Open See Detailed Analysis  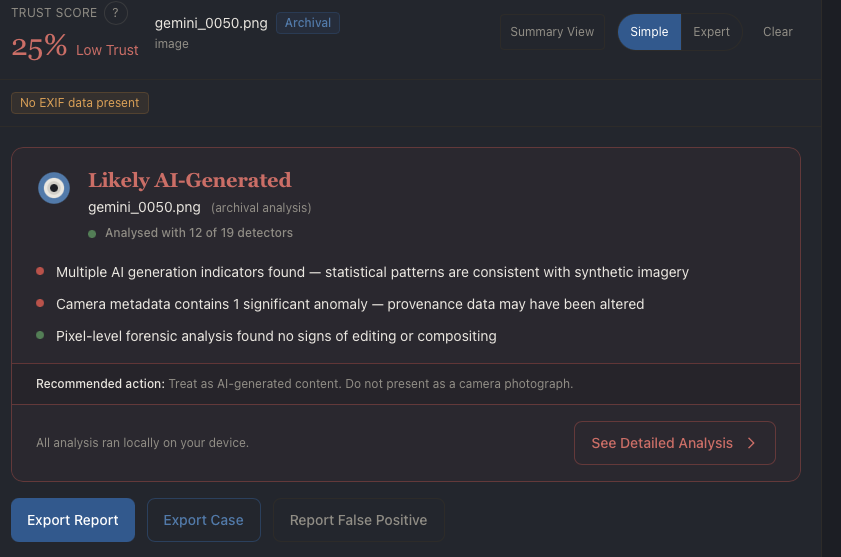675,443
